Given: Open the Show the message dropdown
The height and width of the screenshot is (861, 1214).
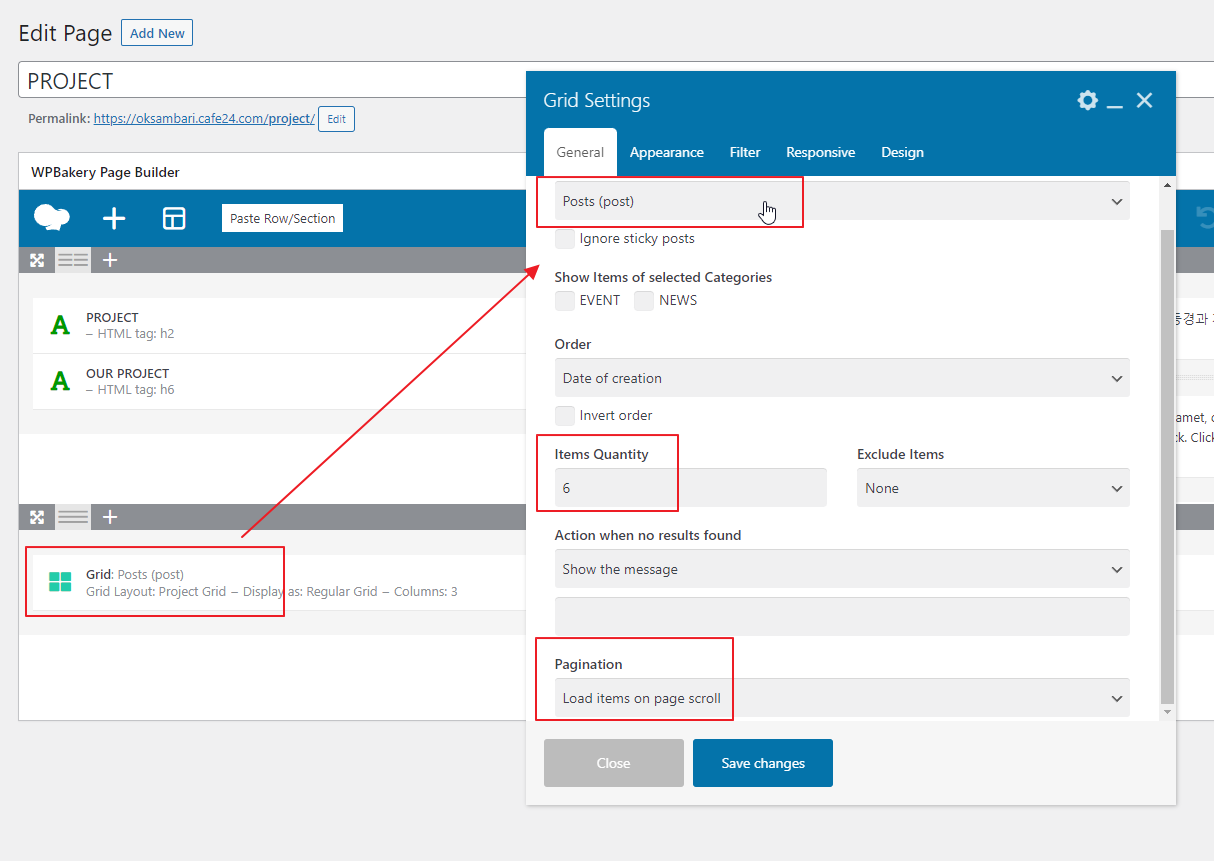Looking at the screenshot, I should (842, 569).
